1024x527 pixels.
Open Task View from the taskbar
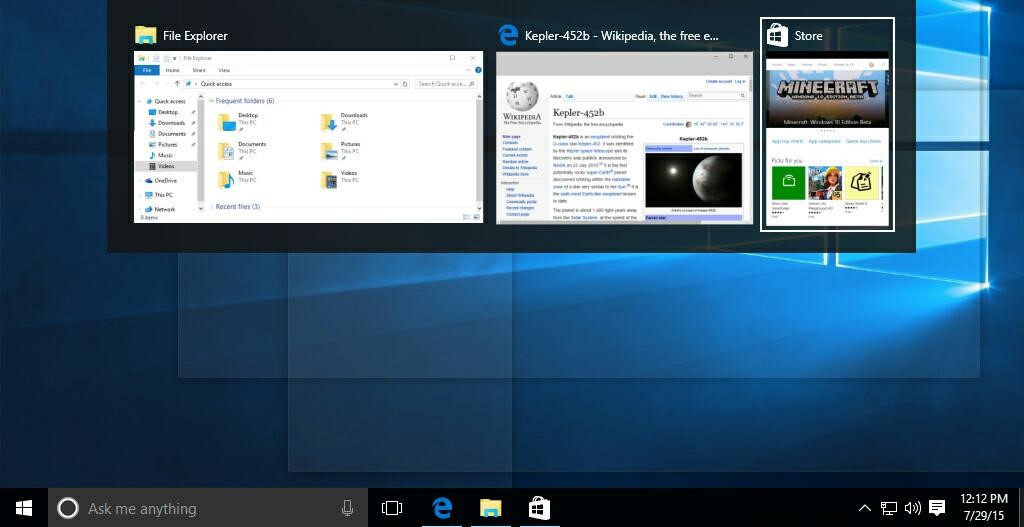[392, 508]
